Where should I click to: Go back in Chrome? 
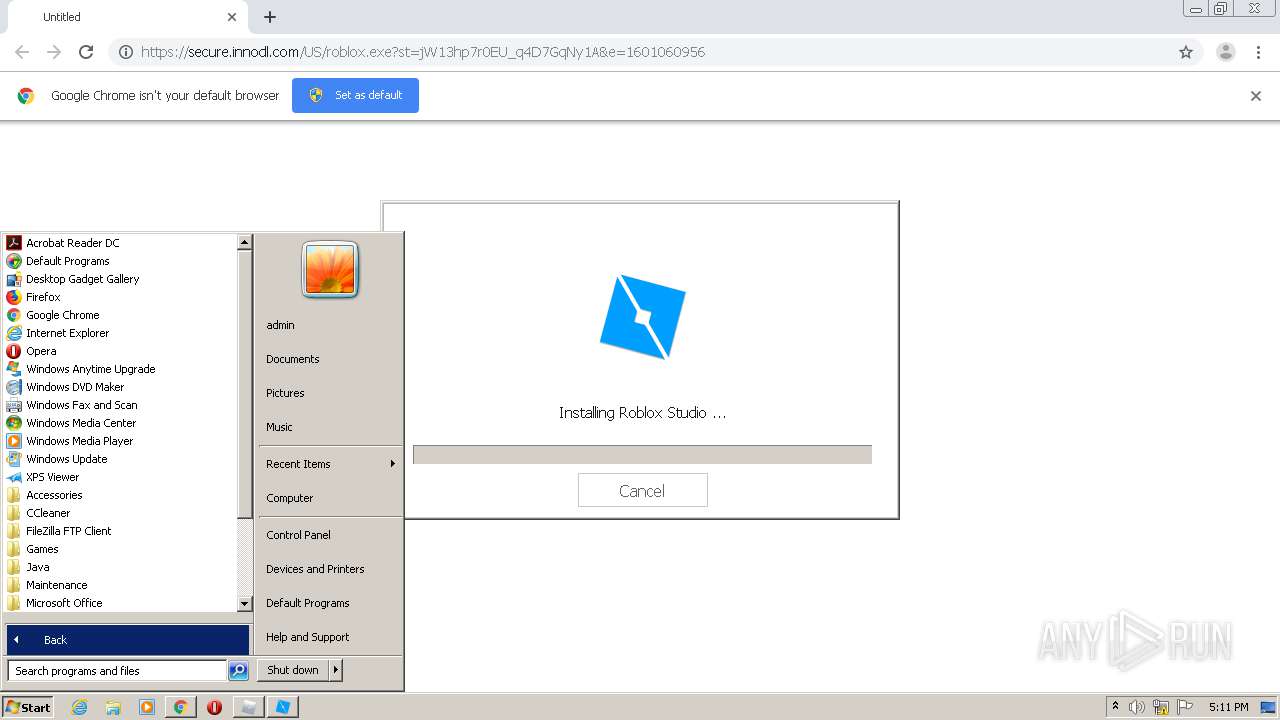[22, 52]
